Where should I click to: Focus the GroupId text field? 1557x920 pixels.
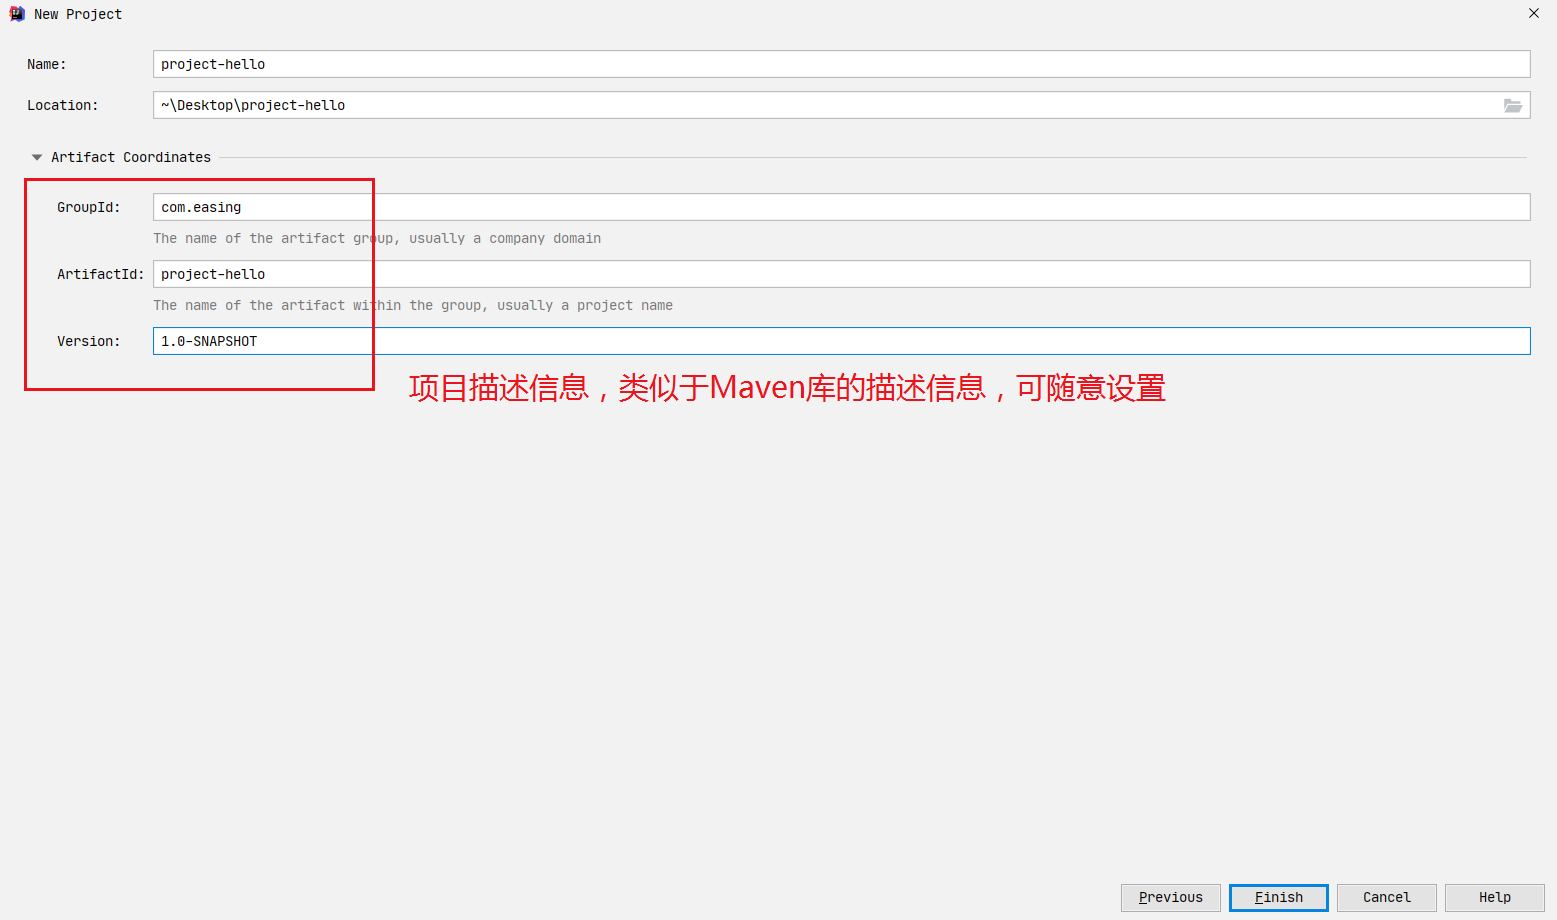pyautogui.click(x=841, y=207)
